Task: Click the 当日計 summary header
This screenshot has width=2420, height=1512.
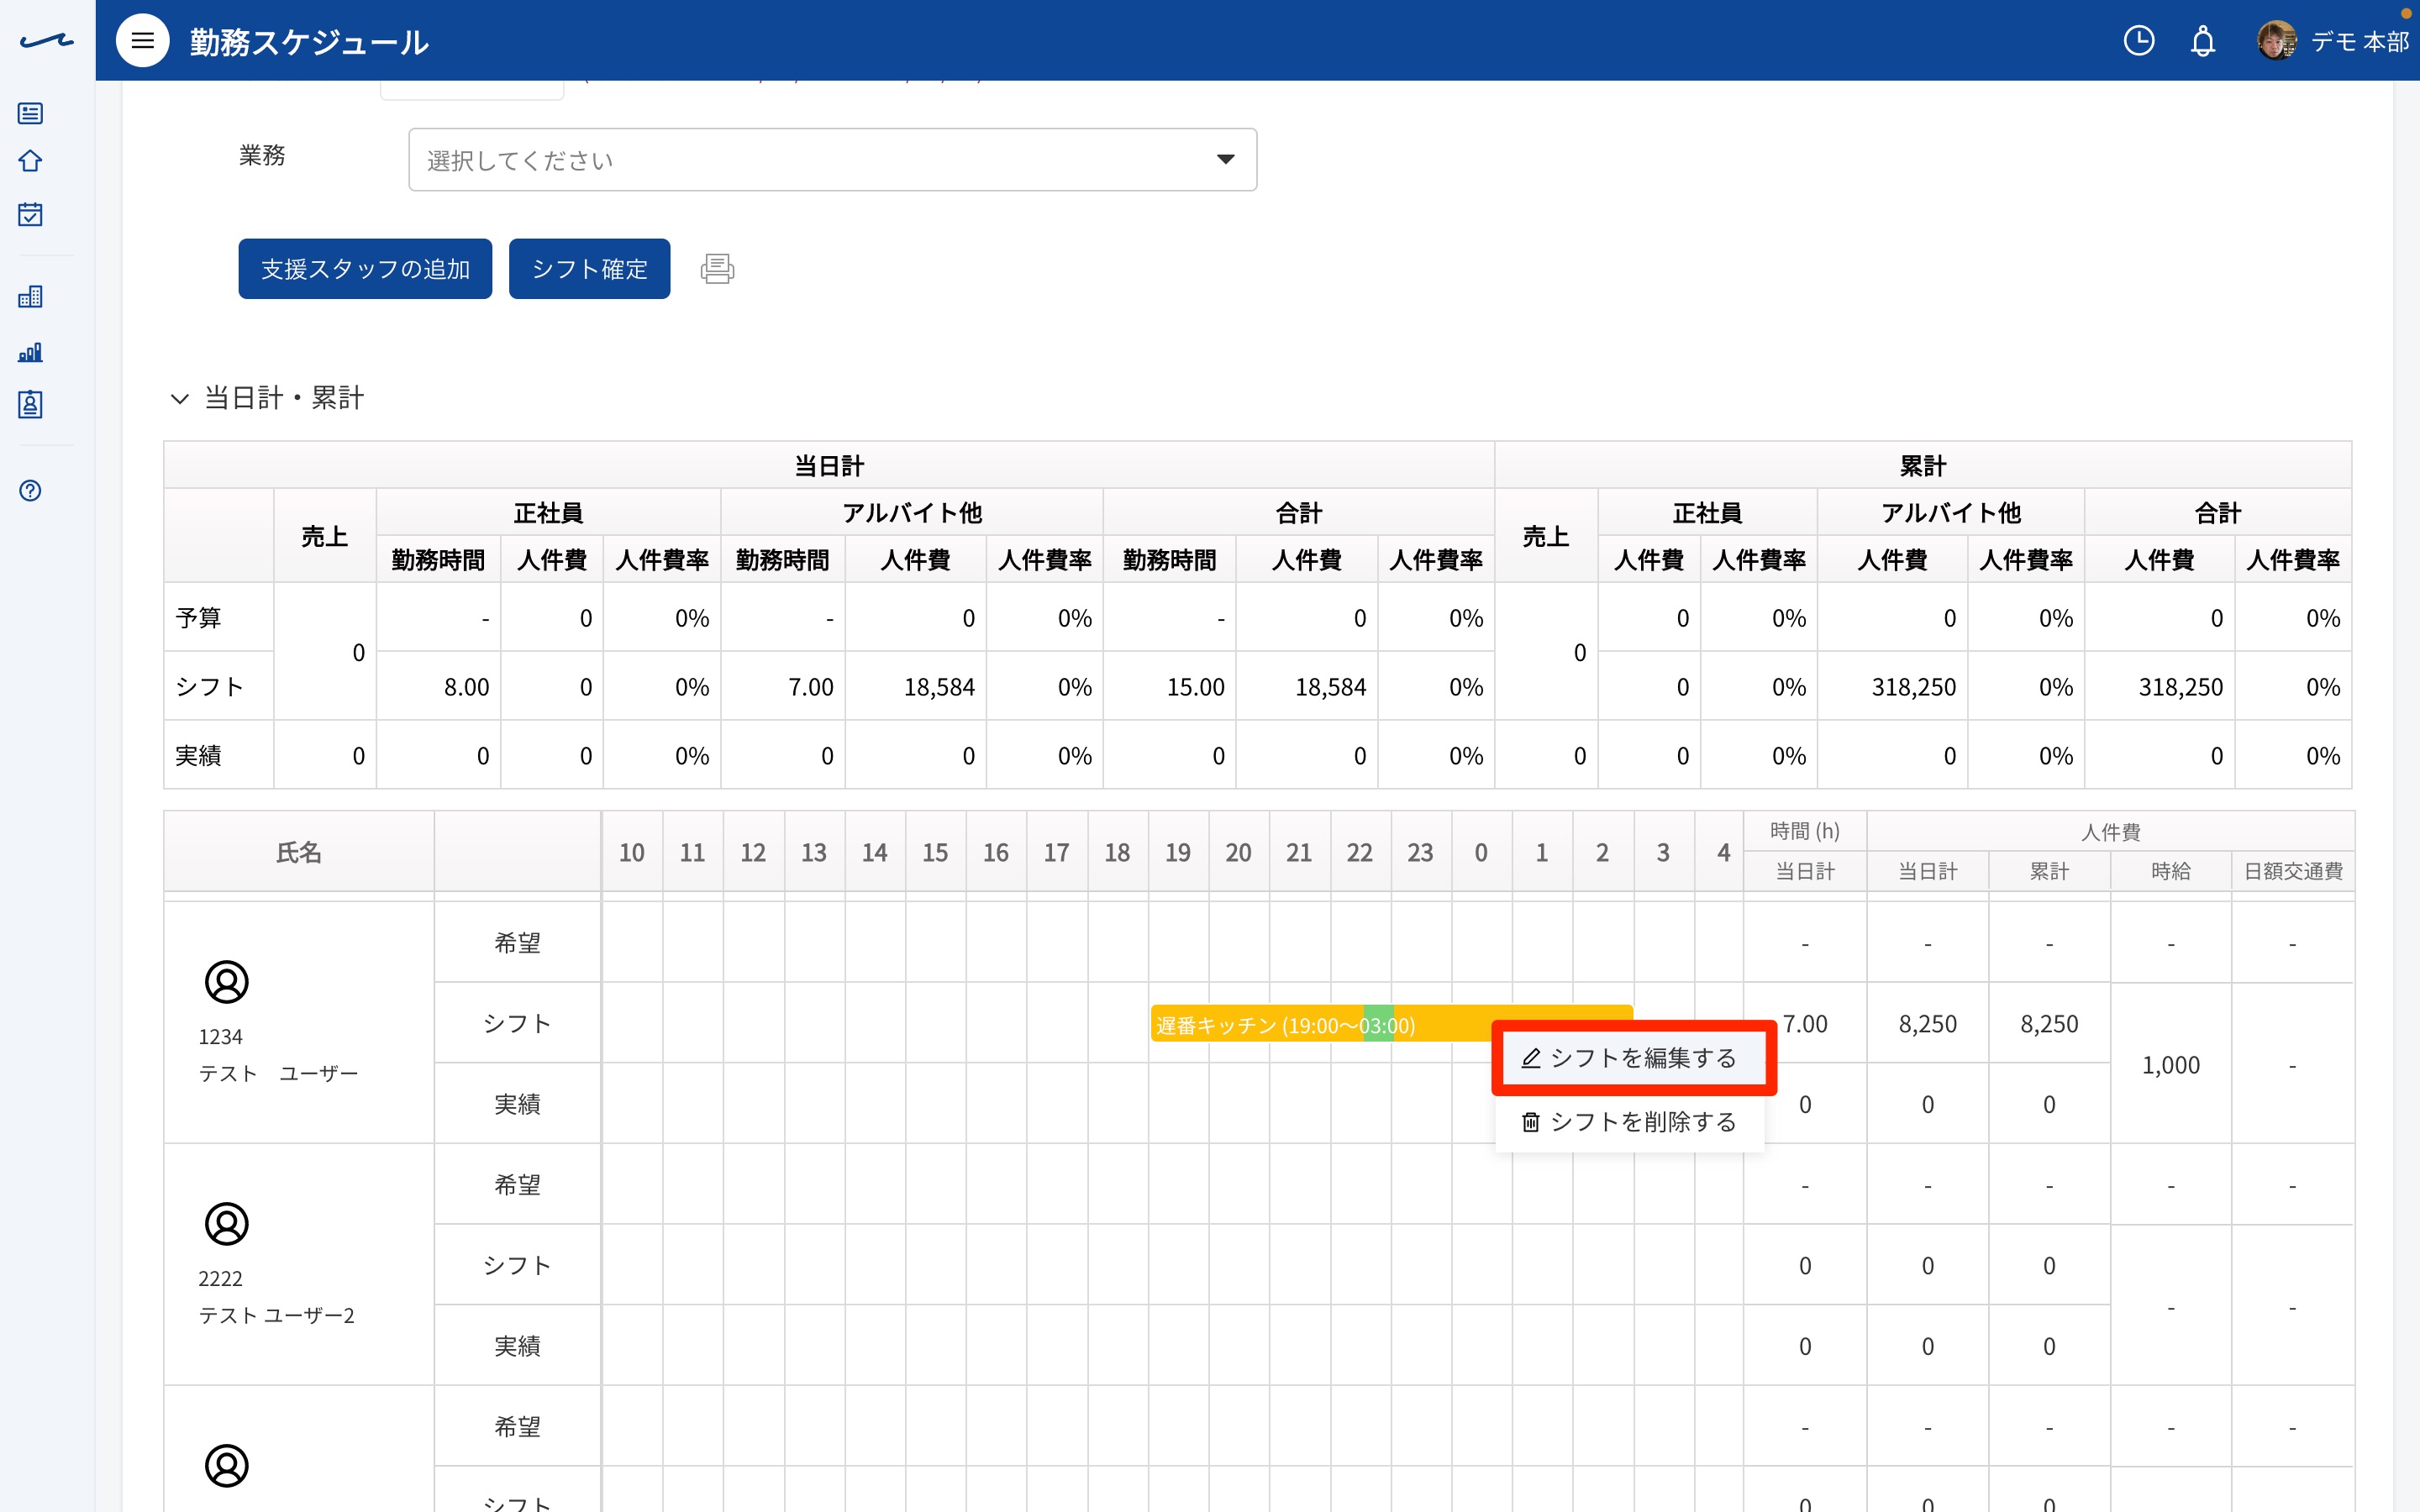Action: point(829,466)
